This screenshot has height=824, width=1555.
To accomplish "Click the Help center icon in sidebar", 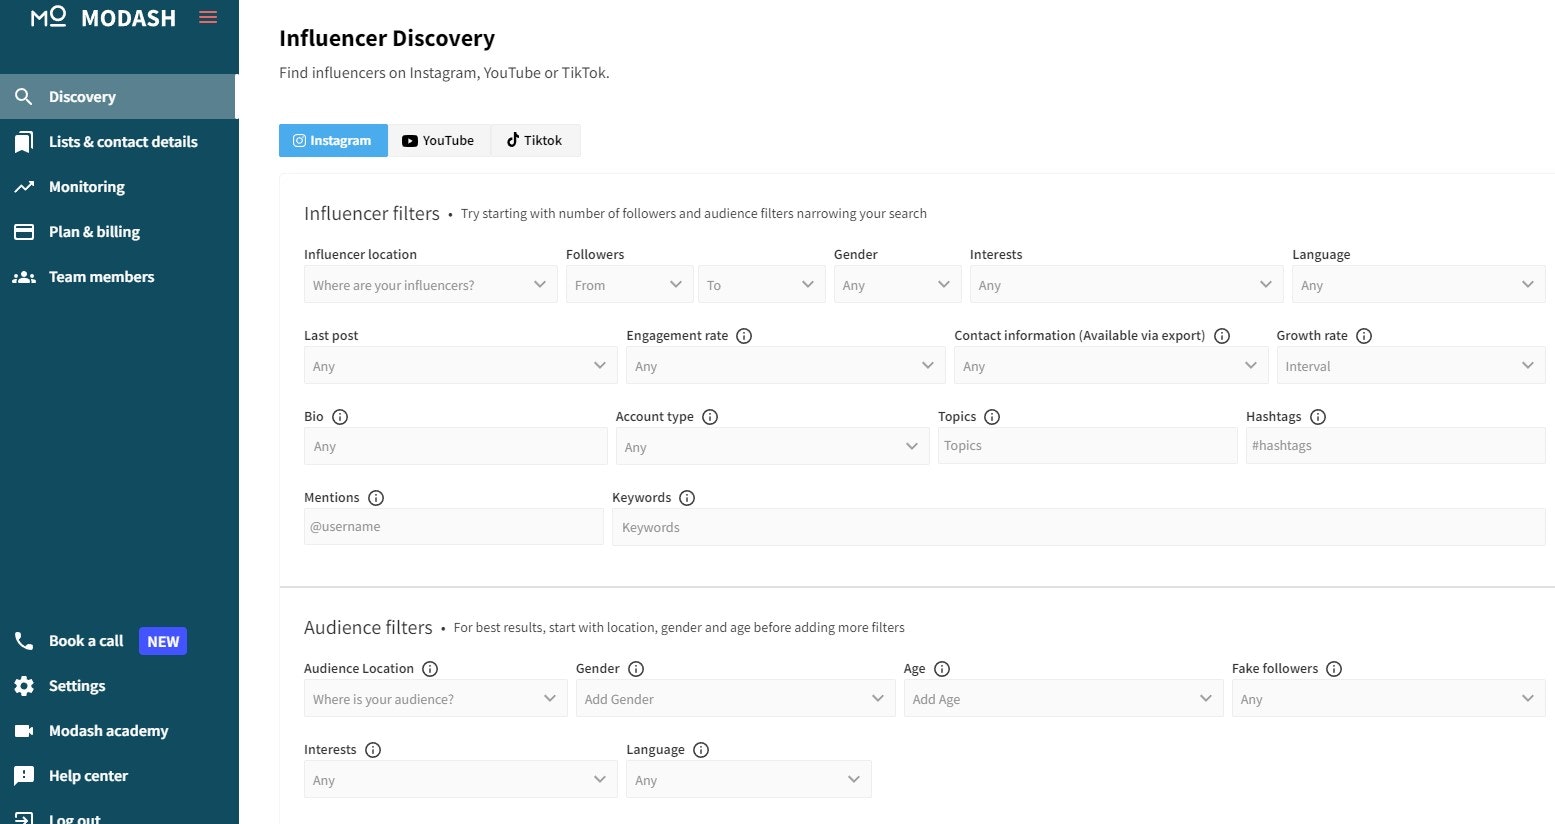I will point(25,775).
